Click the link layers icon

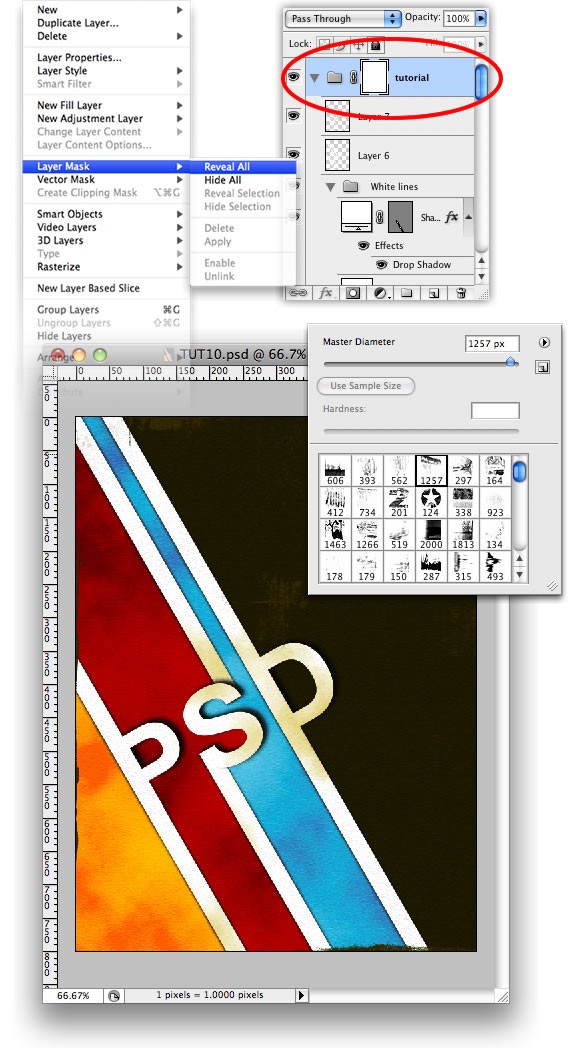pos(298,293)
